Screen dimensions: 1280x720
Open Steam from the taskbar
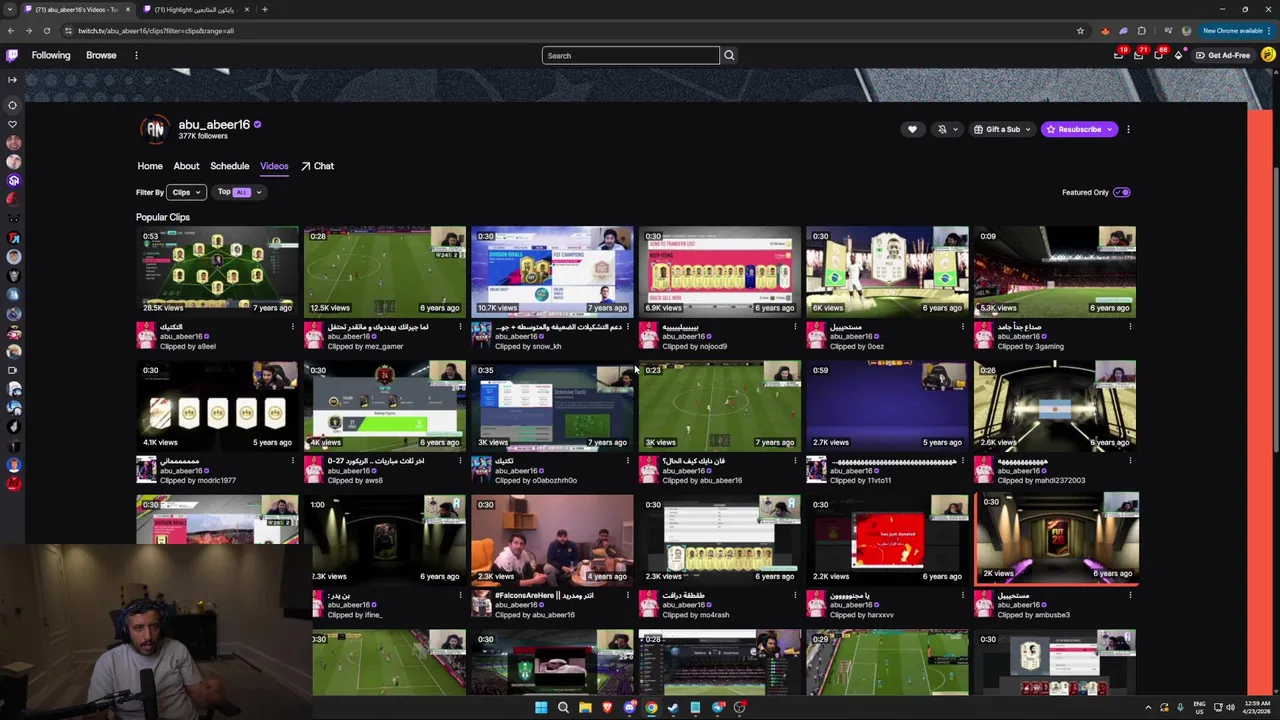click(673, 708)
